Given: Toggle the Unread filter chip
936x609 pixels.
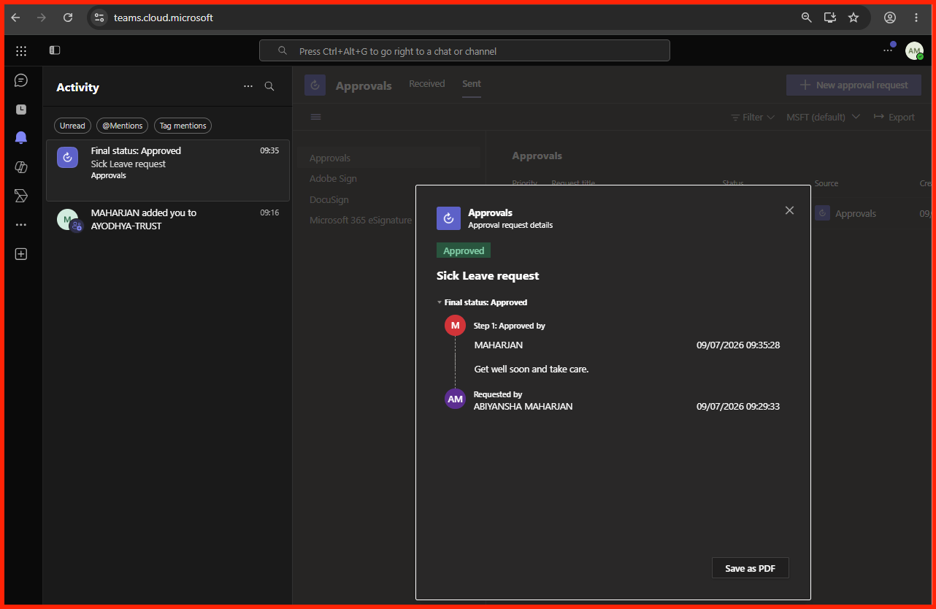Looking at the screenshot, I should click(x=72, y=125).
